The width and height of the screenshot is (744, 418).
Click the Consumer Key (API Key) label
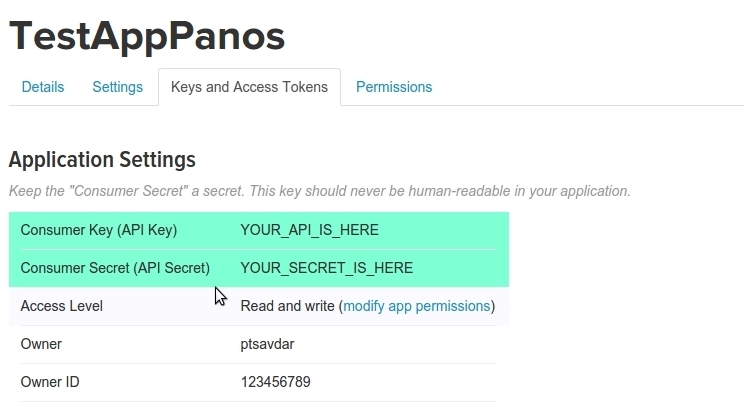click(98, 230)
